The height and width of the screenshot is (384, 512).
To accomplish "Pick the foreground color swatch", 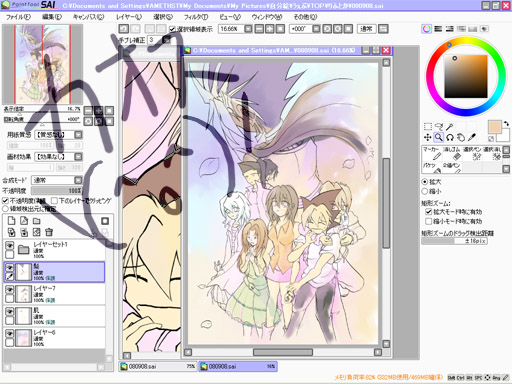I will (x=495, y=127).
